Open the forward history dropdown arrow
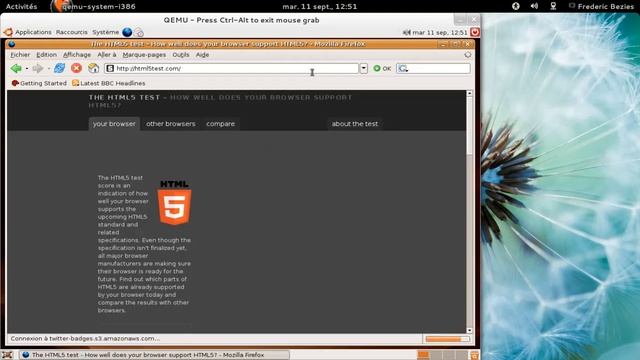Image resolution: width=640 pixels, height=360 pixels. click(x=48, y=69)
